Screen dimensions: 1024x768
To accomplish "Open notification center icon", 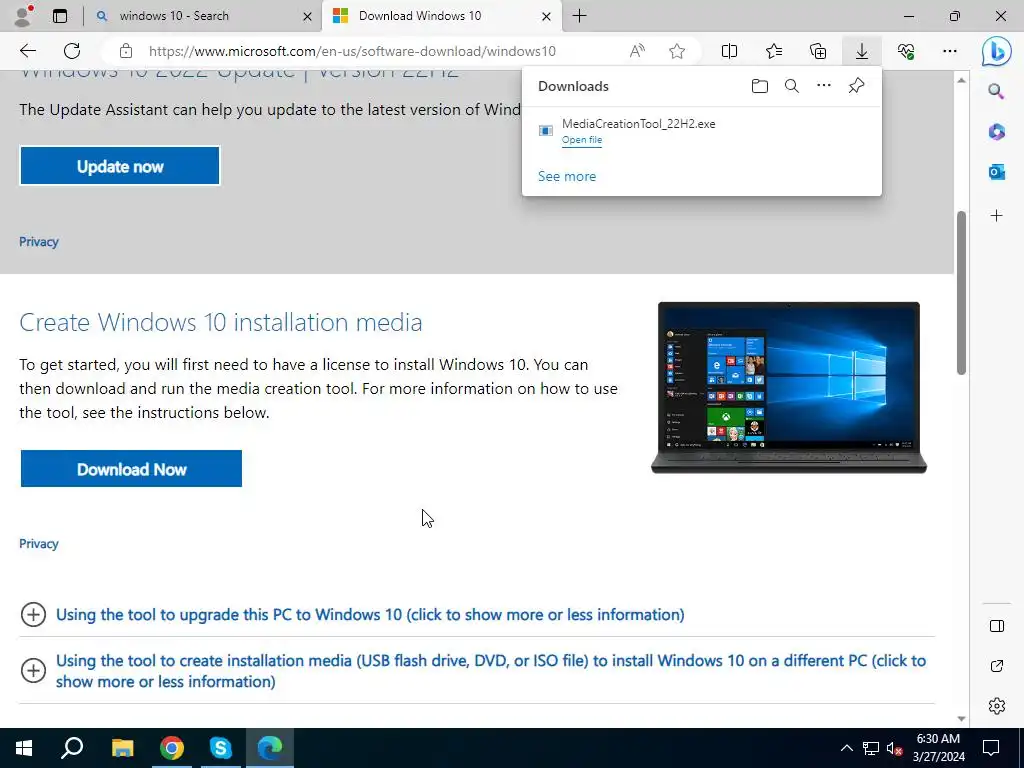I will 991,748.
